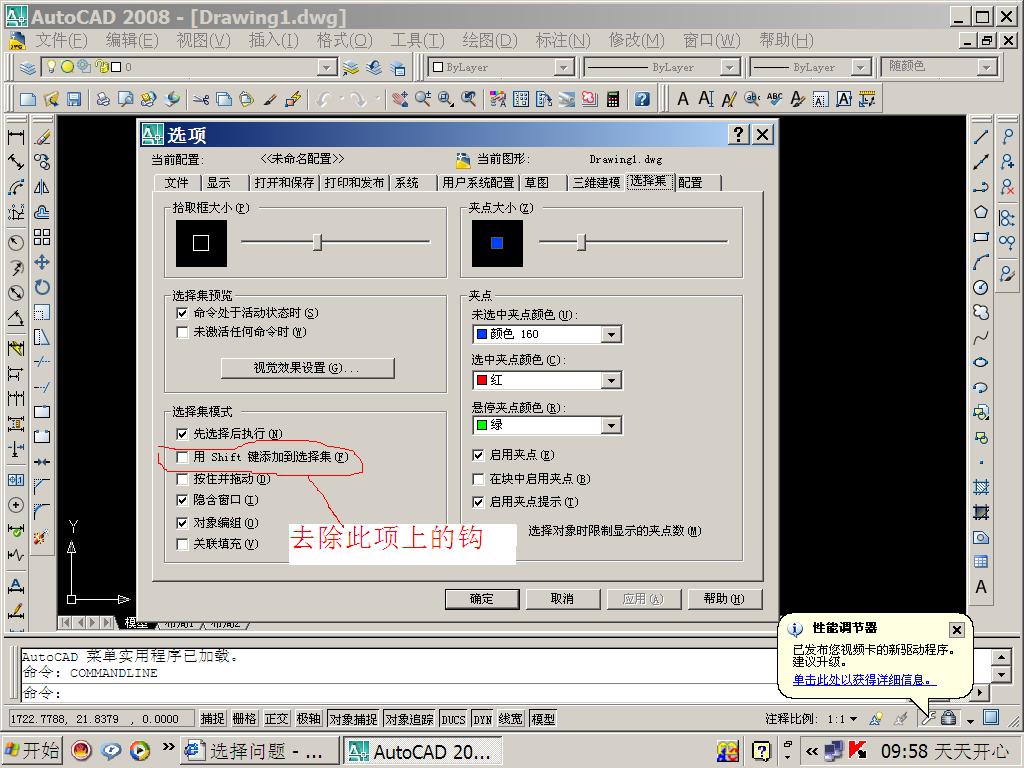Select the Array tool
The height and width of the screenshot is (768, 1024).
(x=42, y=237)
